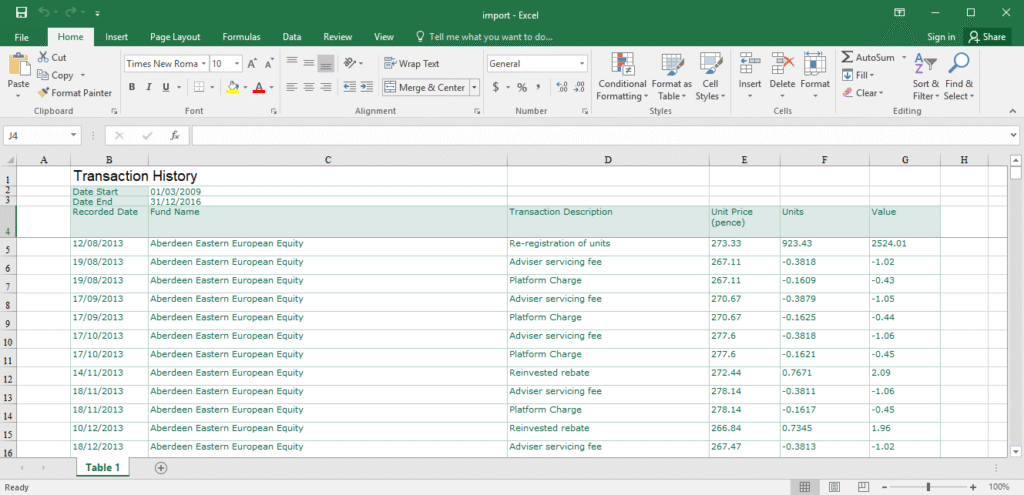Expand the General number format dropdown
The height and width of the screenshot is (495, 1024).
pyautogui.click(x=582, y=63)
